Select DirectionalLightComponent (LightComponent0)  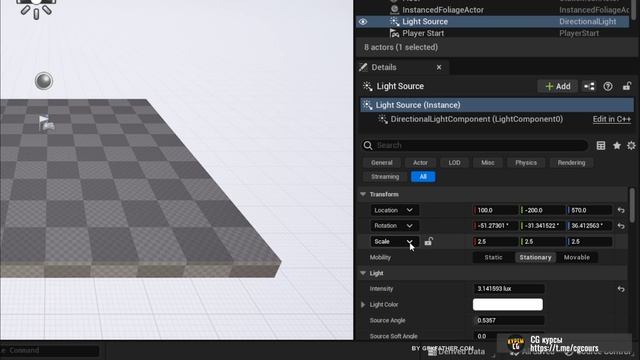tap(476, 119)
